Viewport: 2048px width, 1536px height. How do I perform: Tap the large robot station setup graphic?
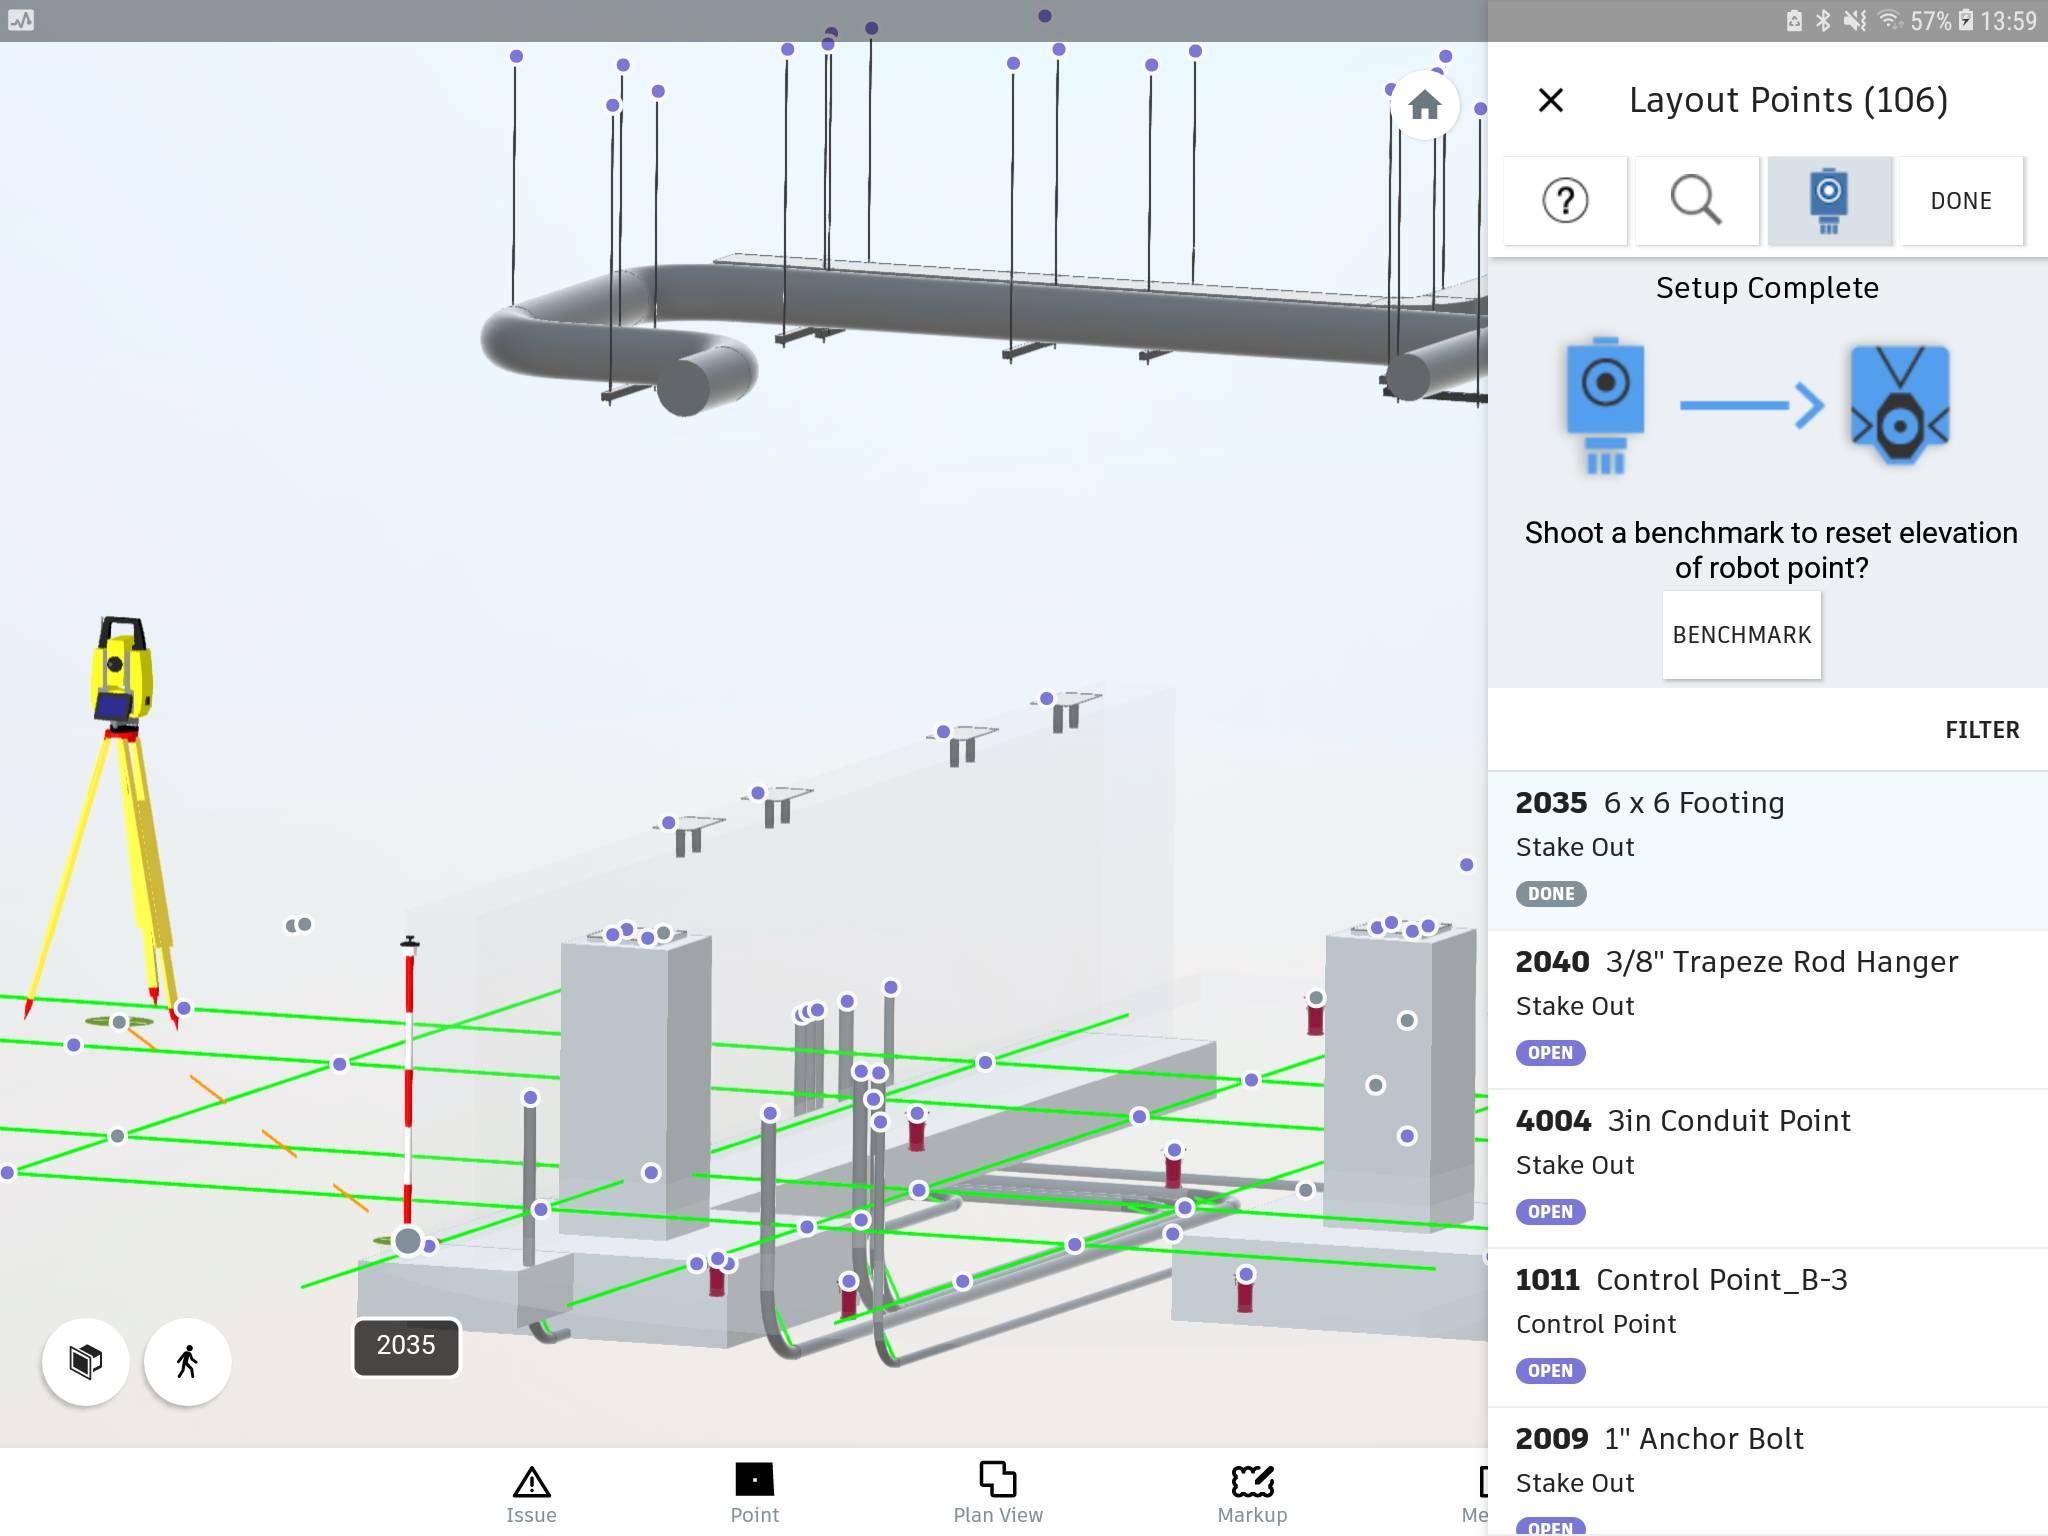pos(1605,405)
